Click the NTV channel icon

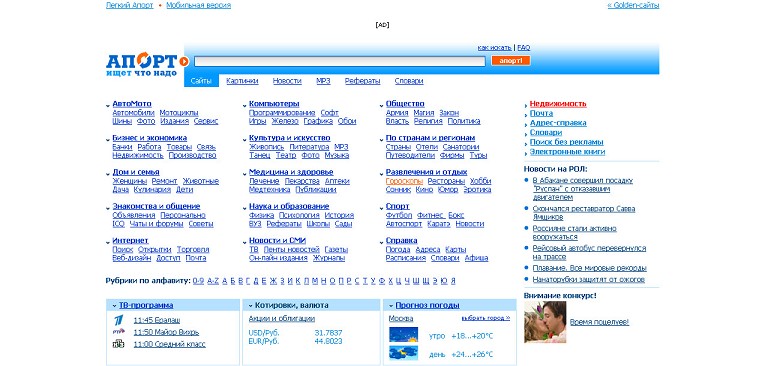(x=118, y=344)
